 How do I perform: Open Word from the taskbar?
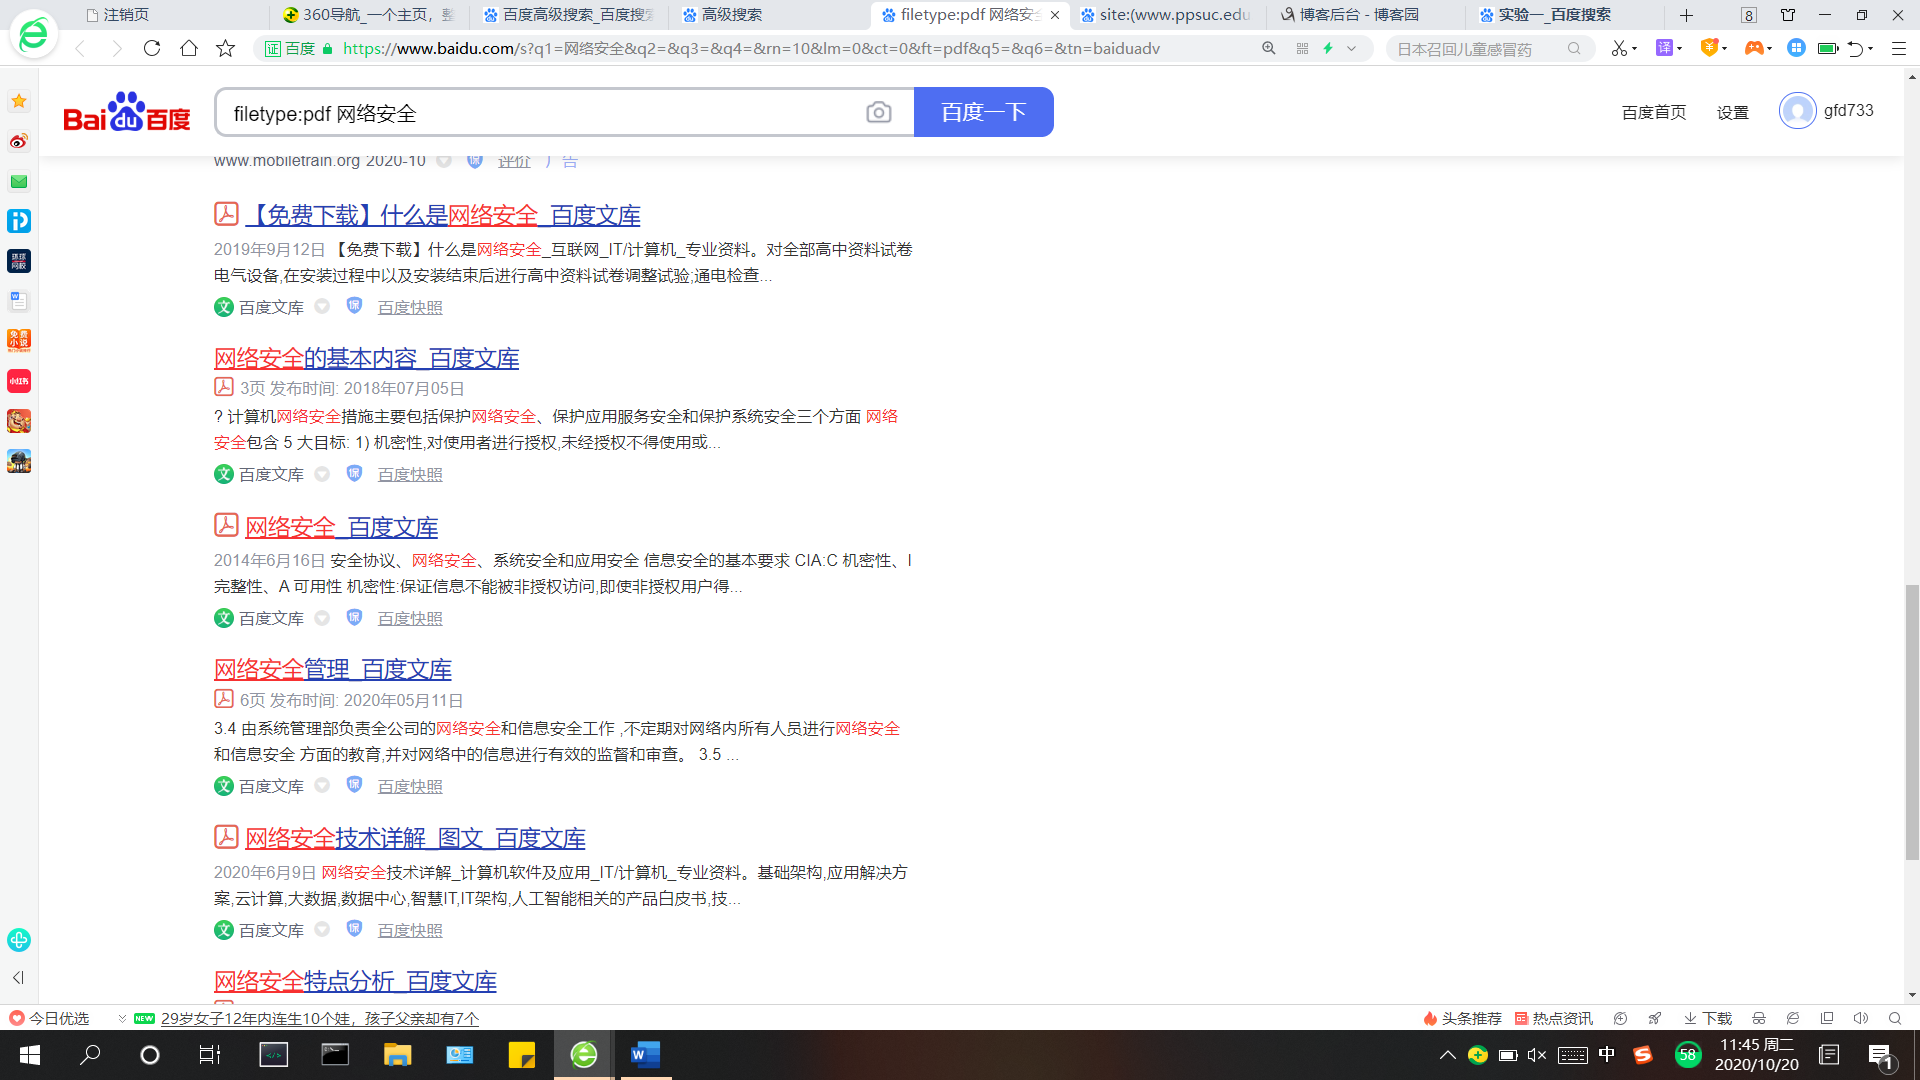click(x=645, y=1054)
